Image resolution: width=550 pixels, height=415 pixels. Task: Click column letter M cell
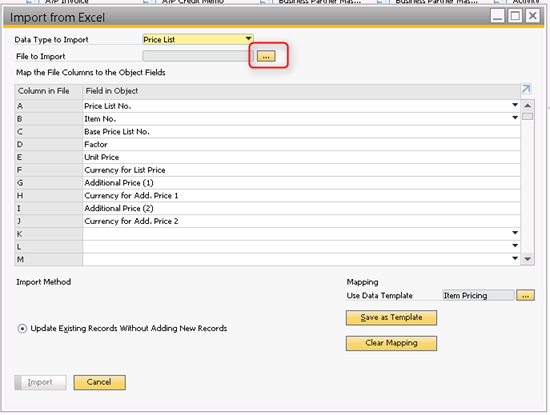click(x=48, y=260)
